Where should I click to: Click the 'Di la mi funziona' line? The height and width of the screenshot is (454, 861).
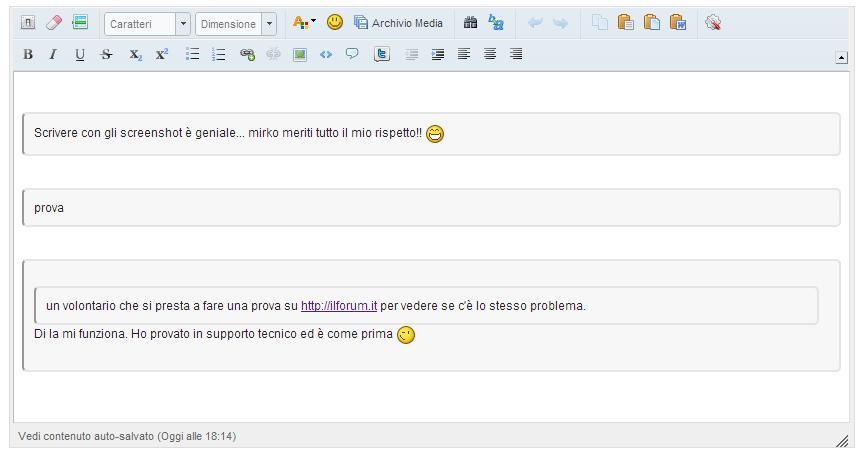(213, 334)
